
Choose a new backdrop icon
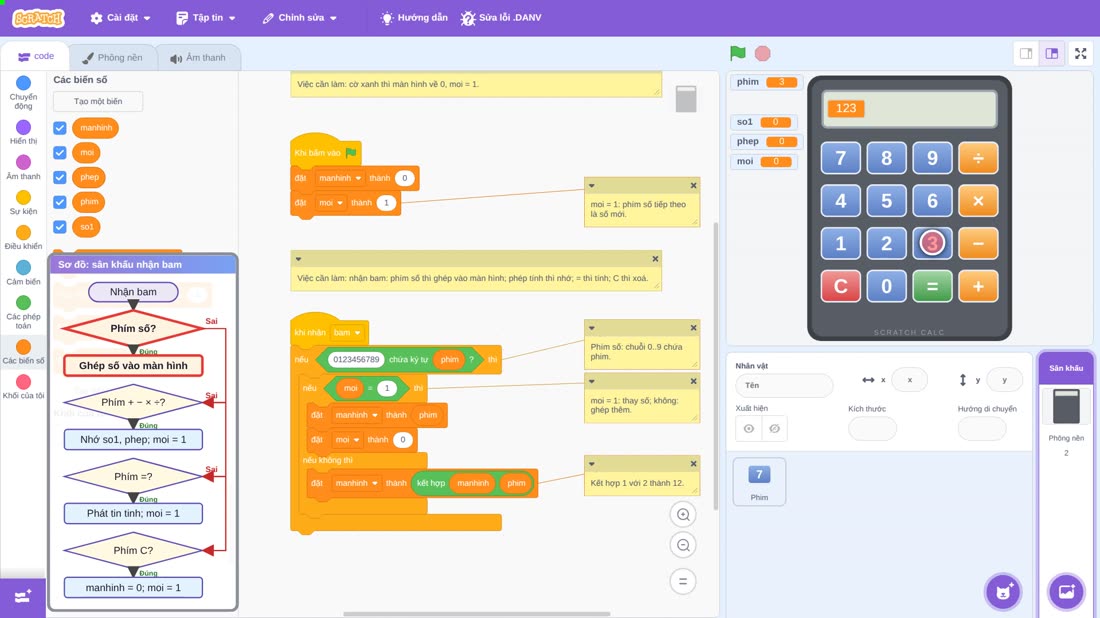click(x=1066, y=591)
